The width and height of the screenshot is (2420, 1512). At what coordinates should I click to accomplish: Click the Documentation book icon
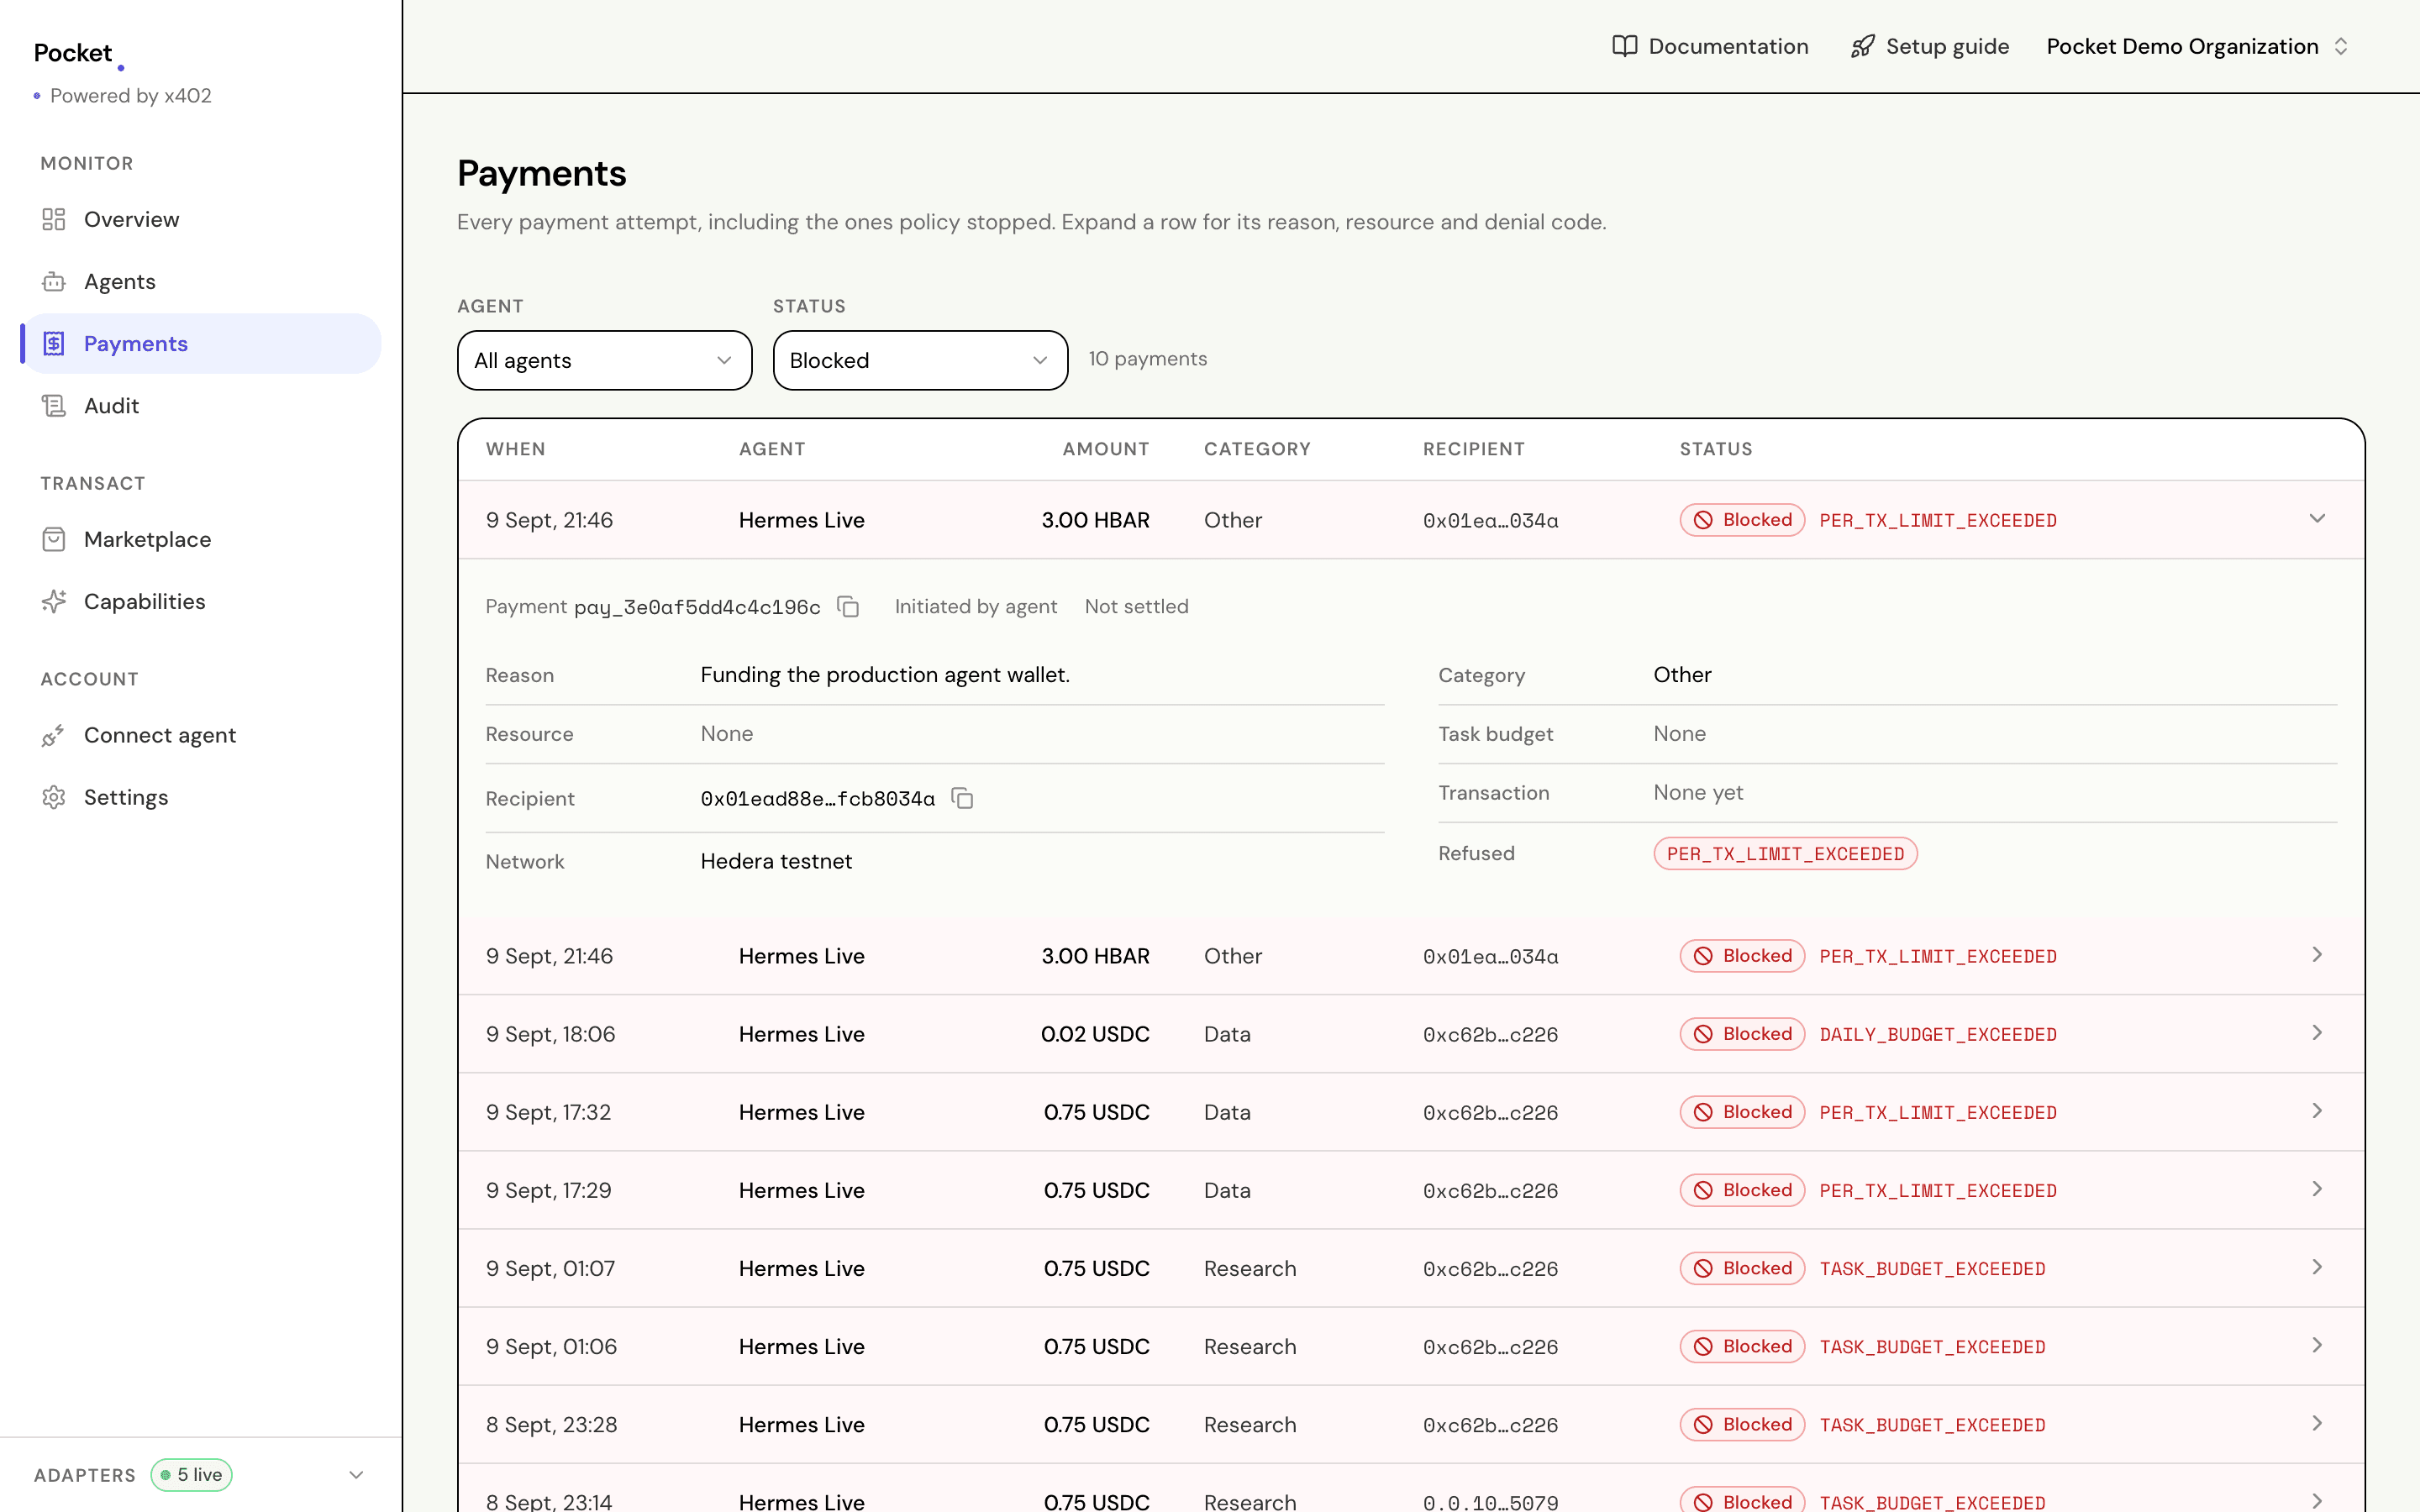[x=1625, y=46]
